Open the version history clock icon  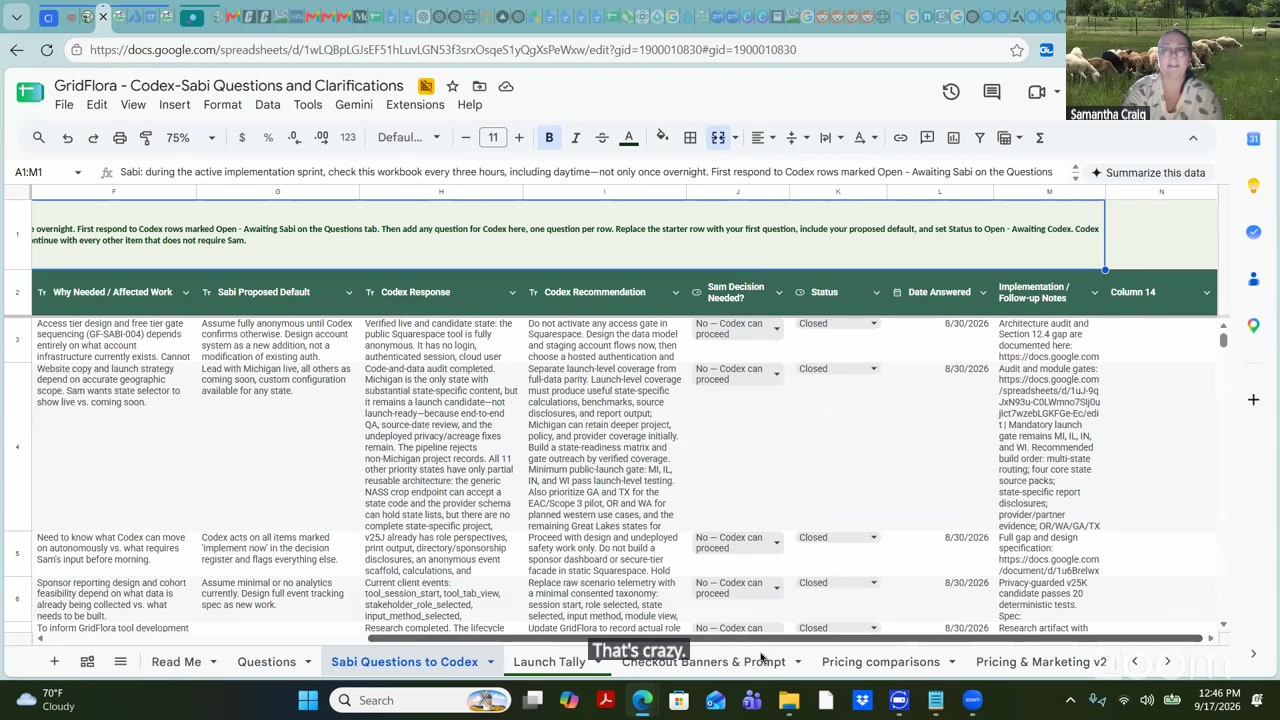pos(951,92)
